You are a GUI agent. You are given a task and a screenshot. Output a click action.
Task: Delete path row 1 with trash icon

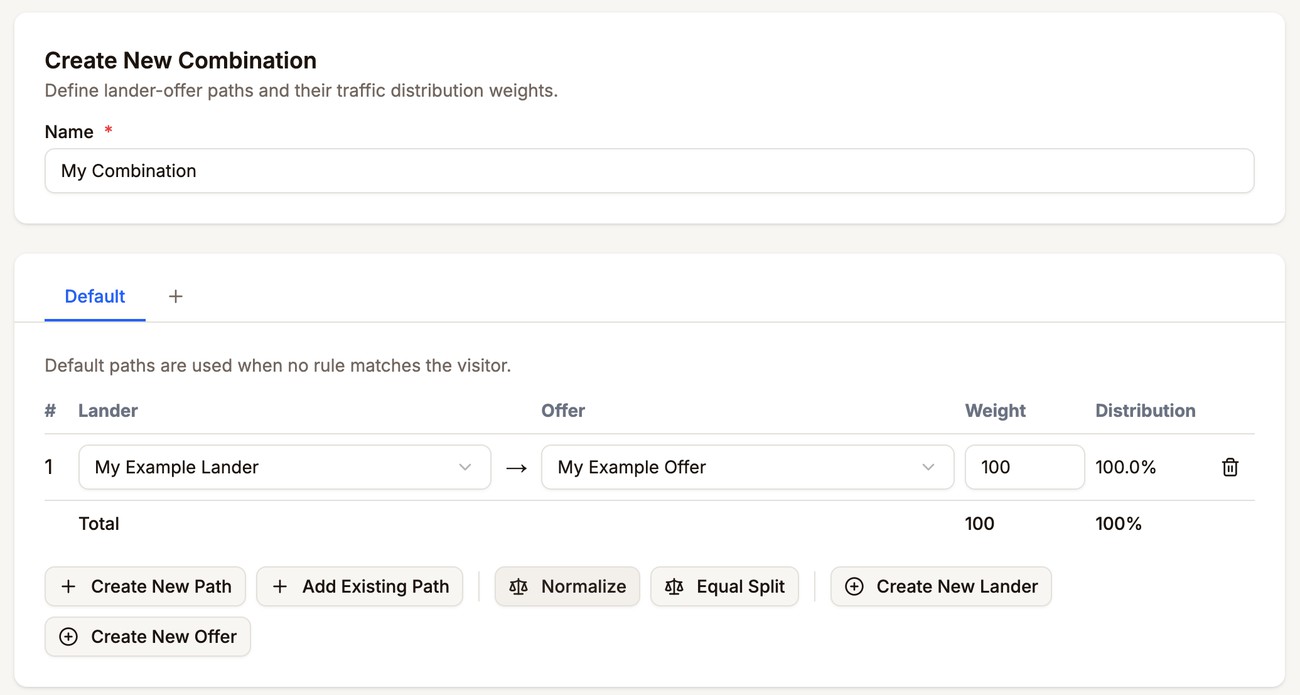[x=1230, y=467]
